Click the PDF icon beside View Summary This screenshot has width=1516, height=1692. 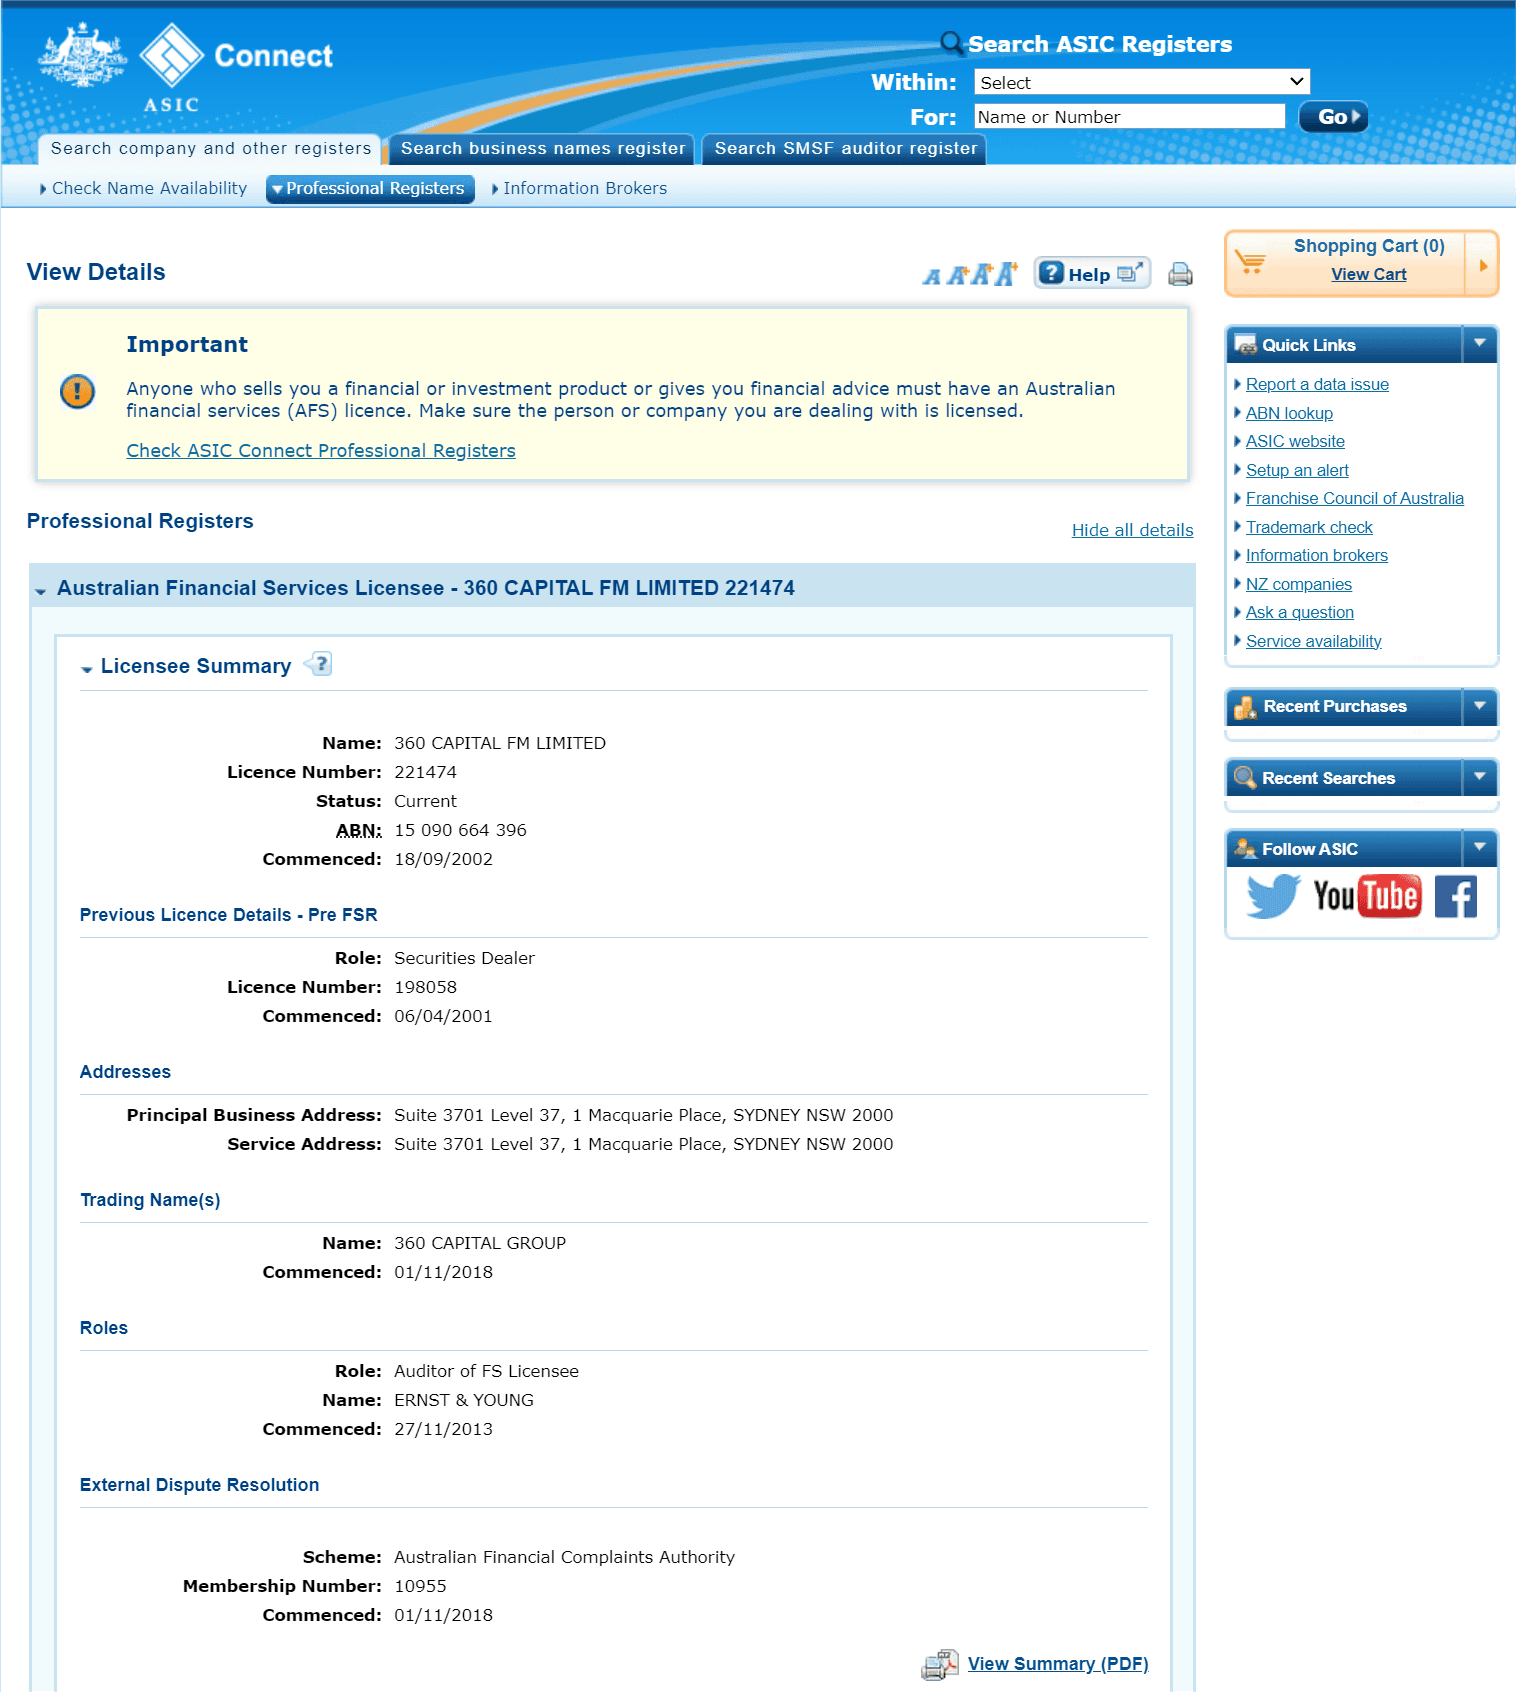click(939, 1665)
